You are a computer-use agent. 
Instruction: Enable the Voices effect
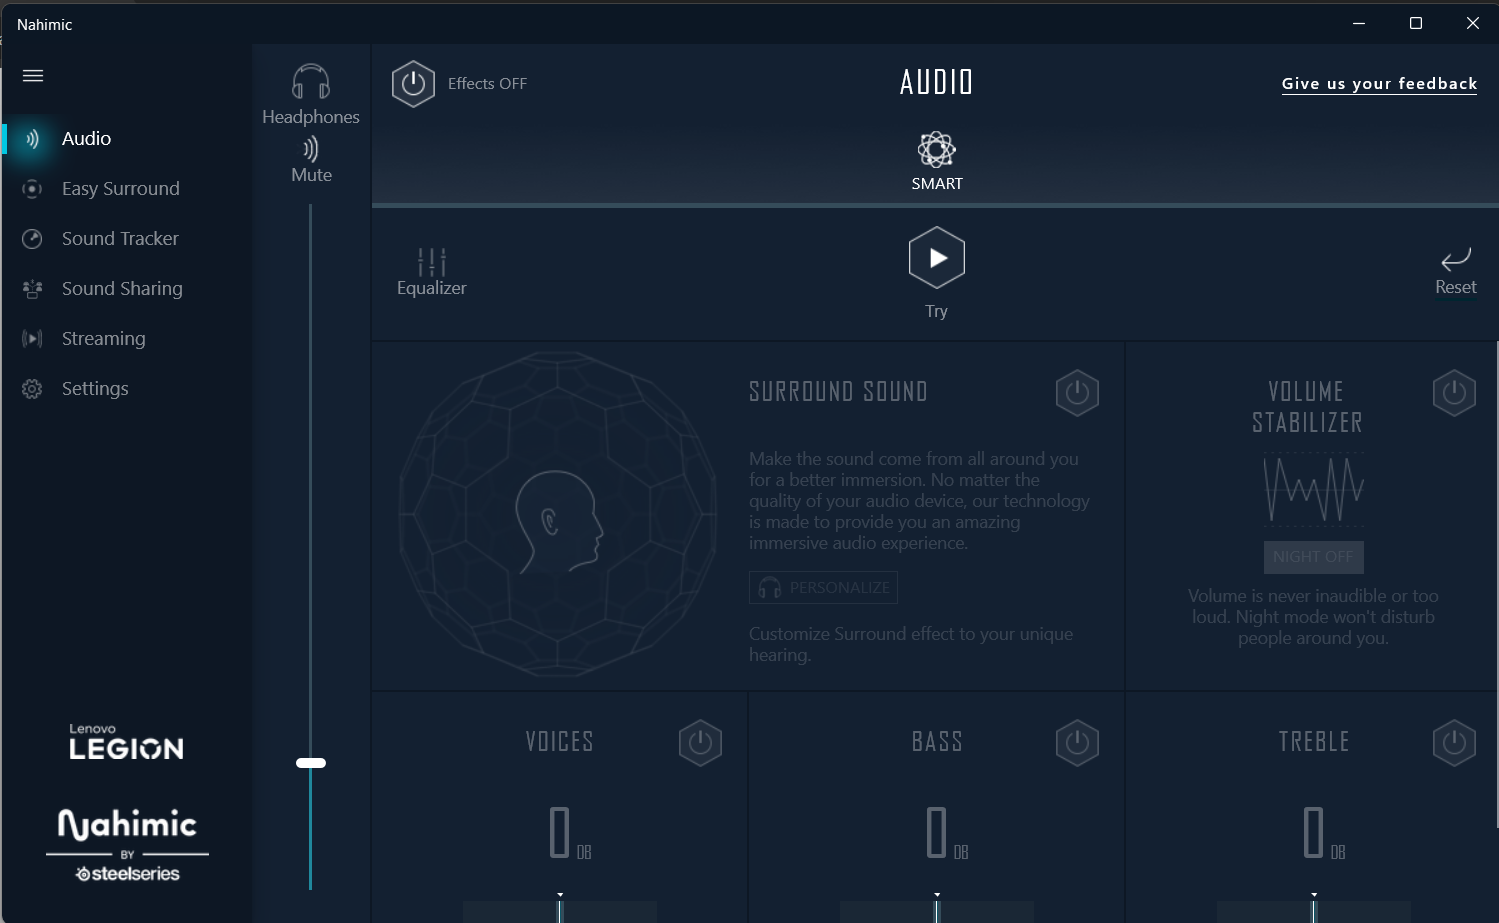click(700, 743)
